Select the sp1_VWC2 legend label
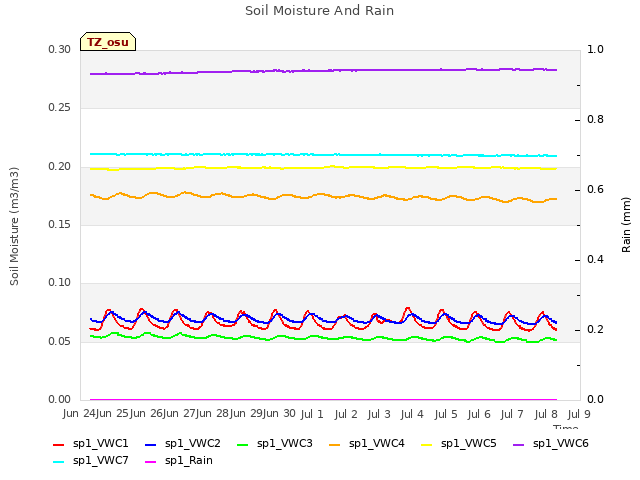This screenshot has width=640, height=480. 193,444
